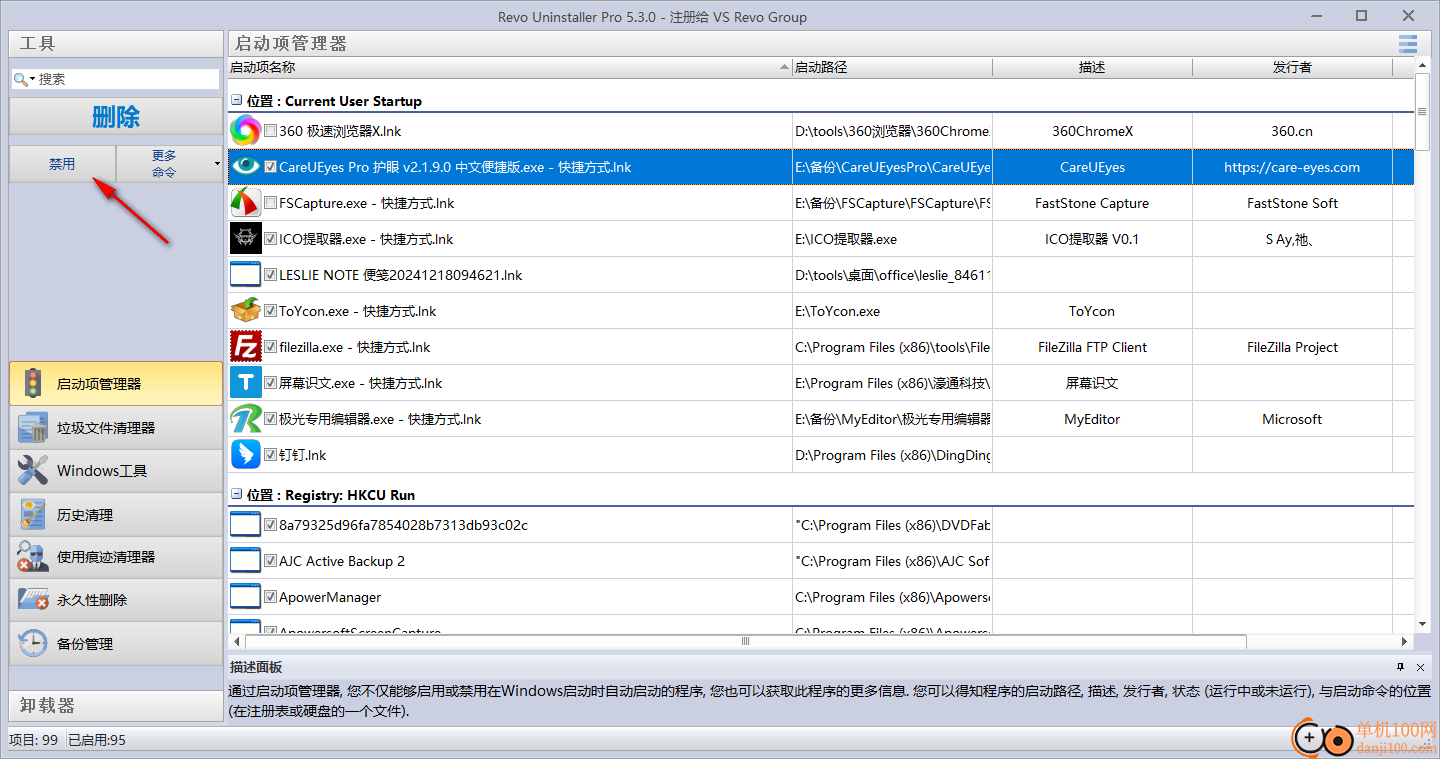Open the 垃圾文件清理器 tool

click(116, 428)
